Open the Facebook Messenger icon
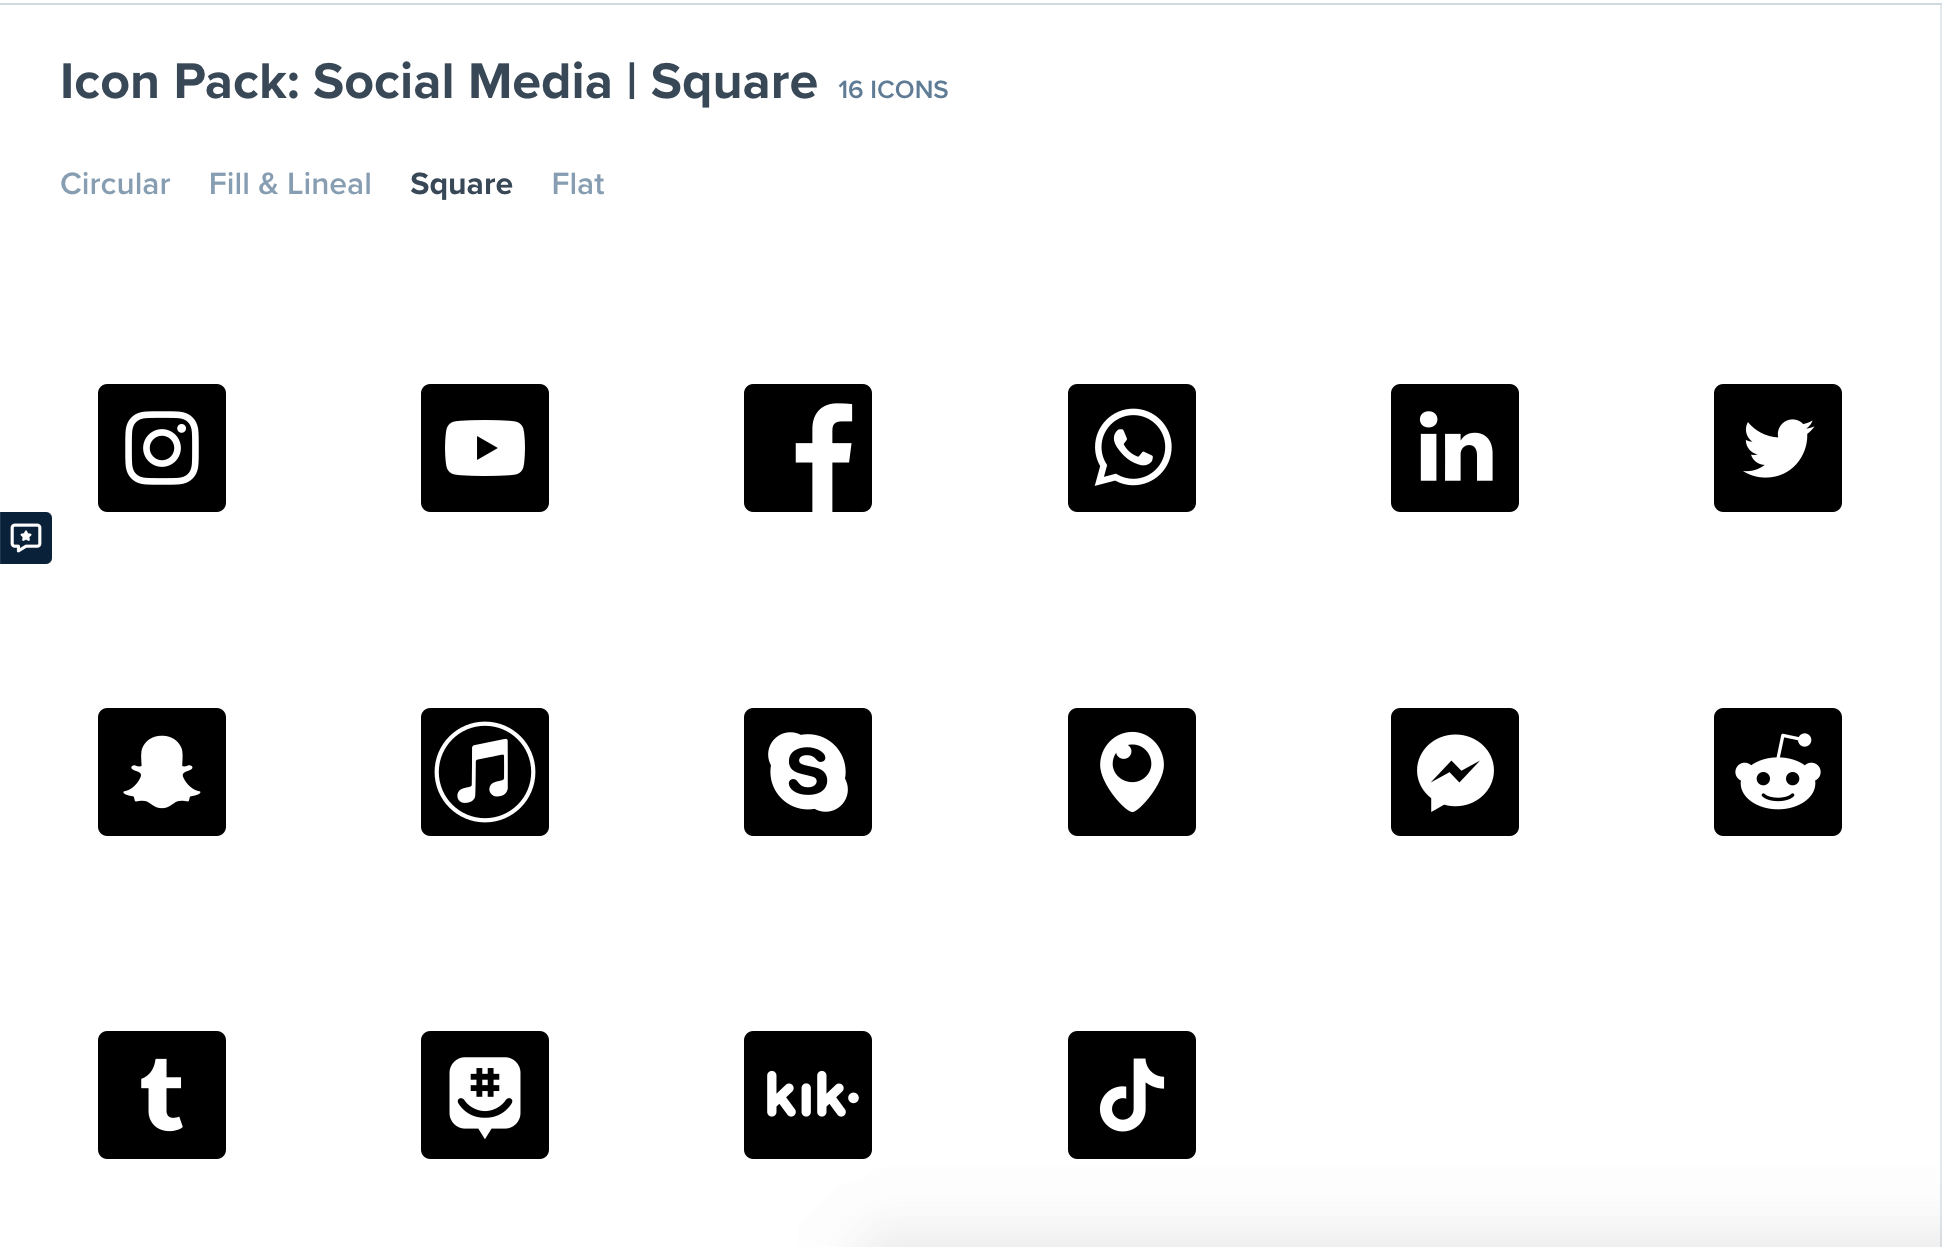1942x1247 pixels. 1455,772
